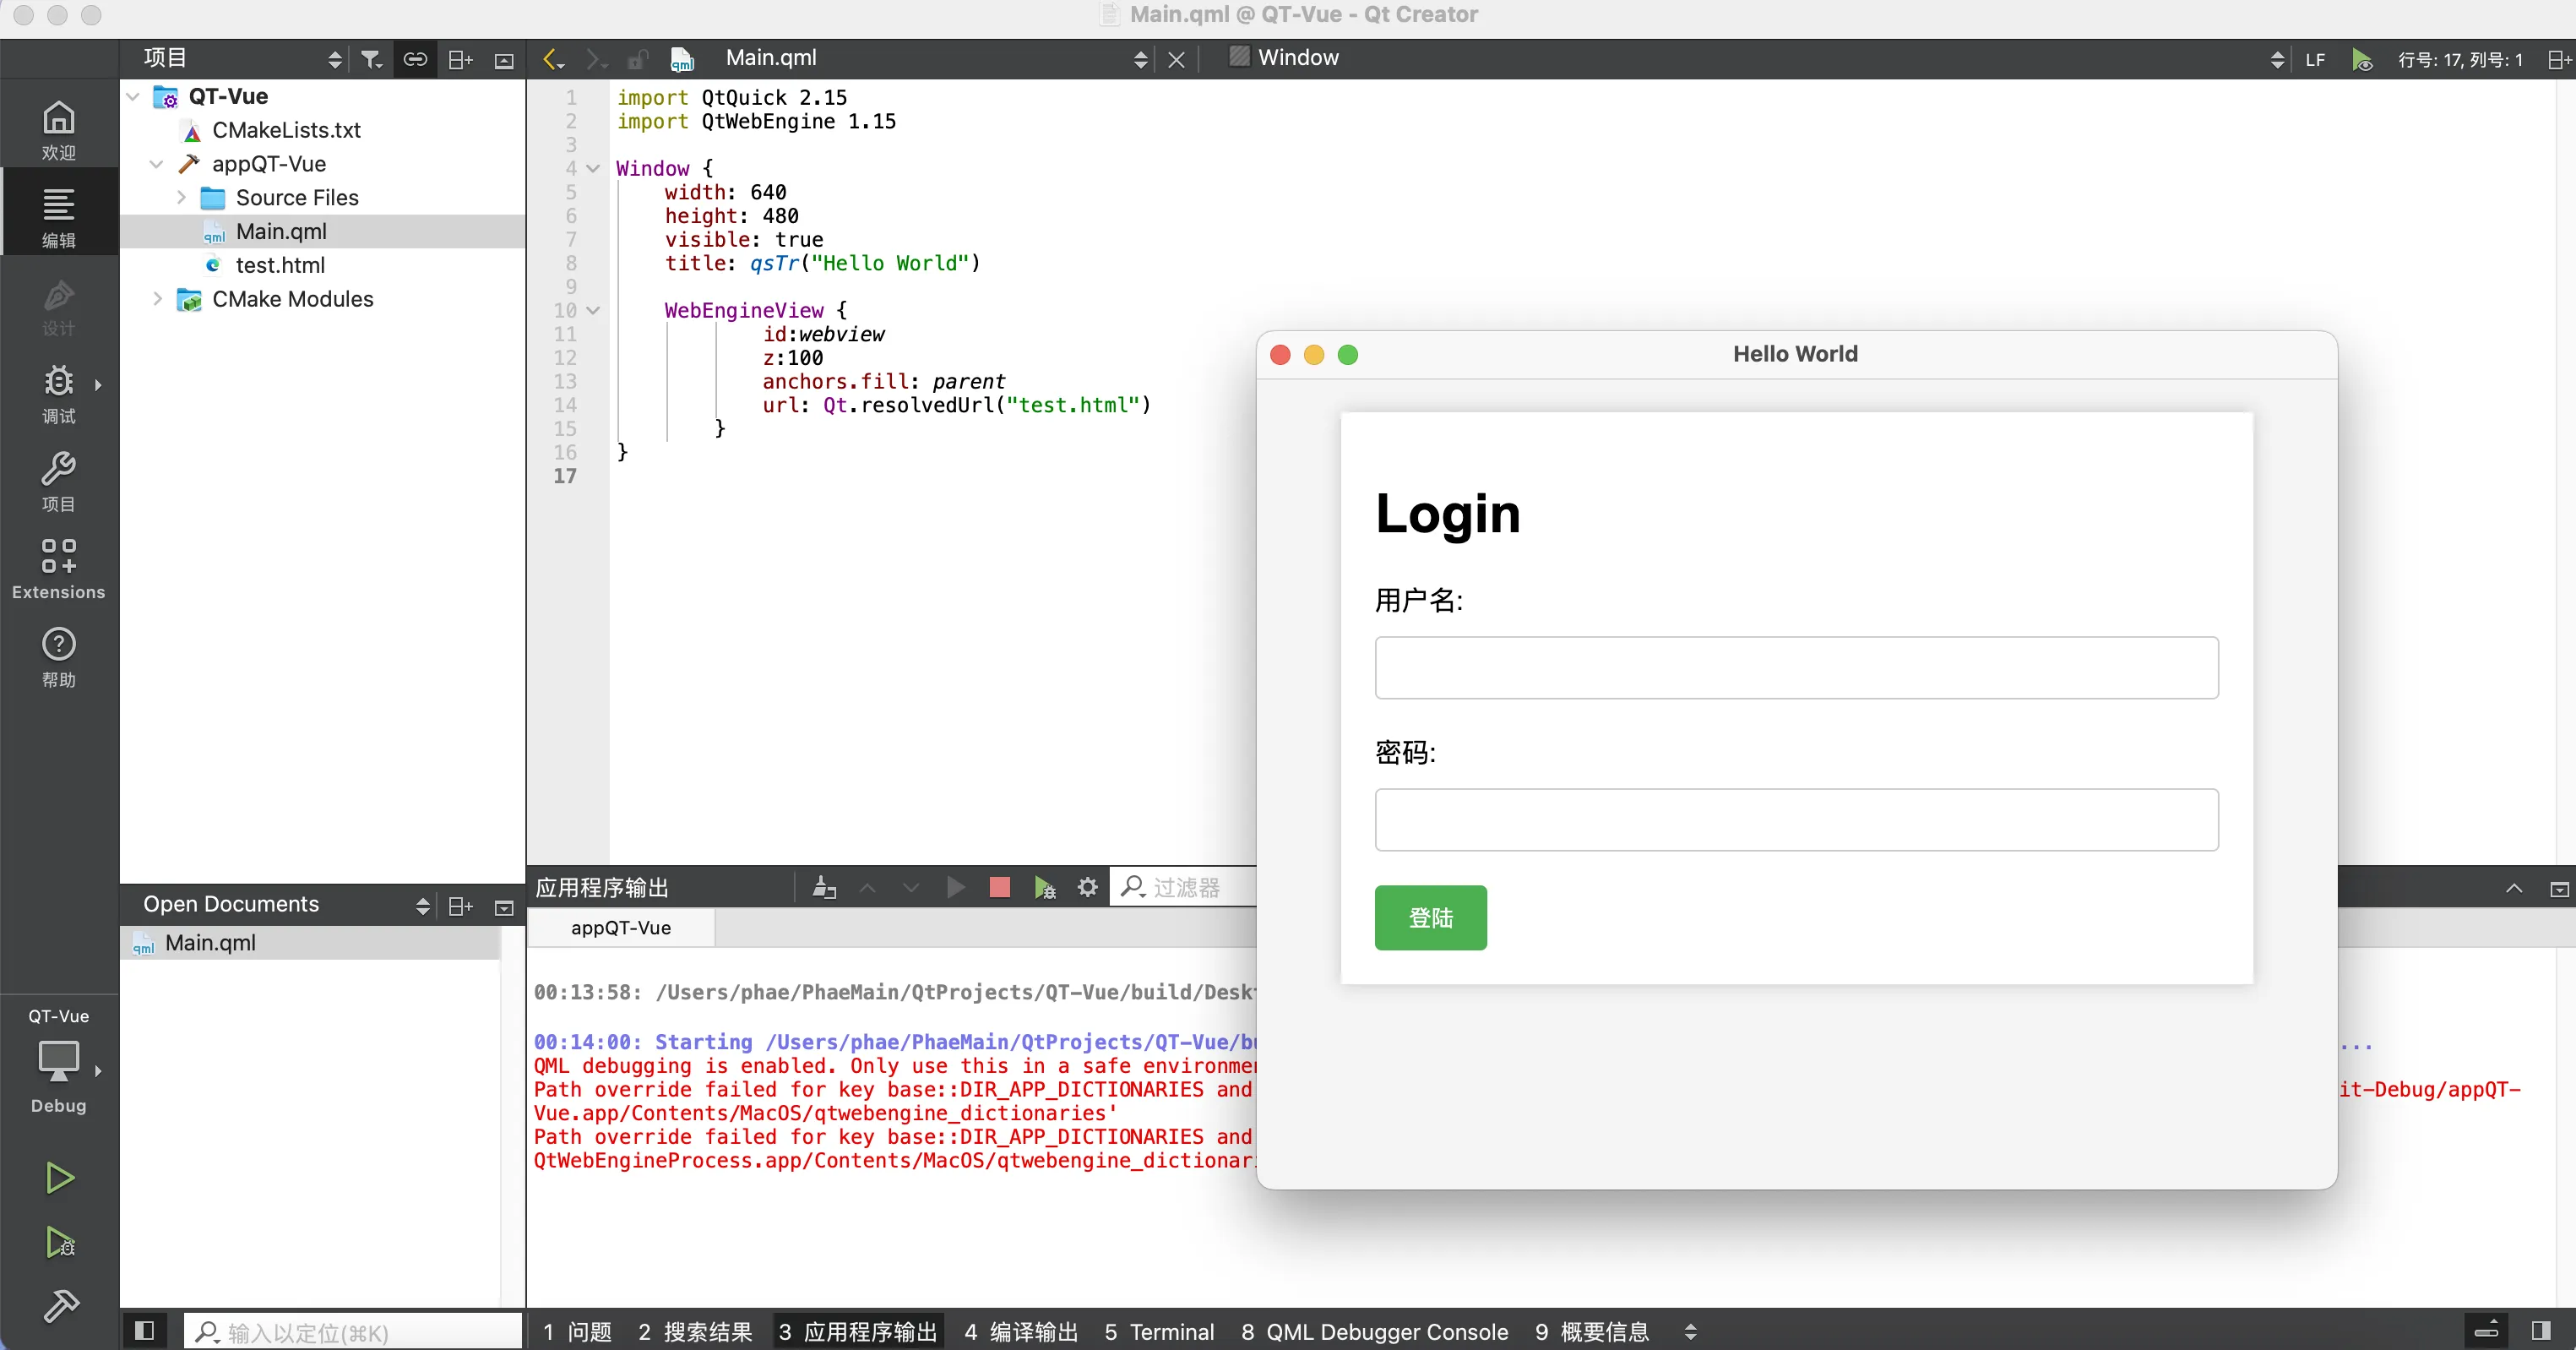
Task: Click the locator input (输入以定位)
Action: click(x=353, y=1331)
